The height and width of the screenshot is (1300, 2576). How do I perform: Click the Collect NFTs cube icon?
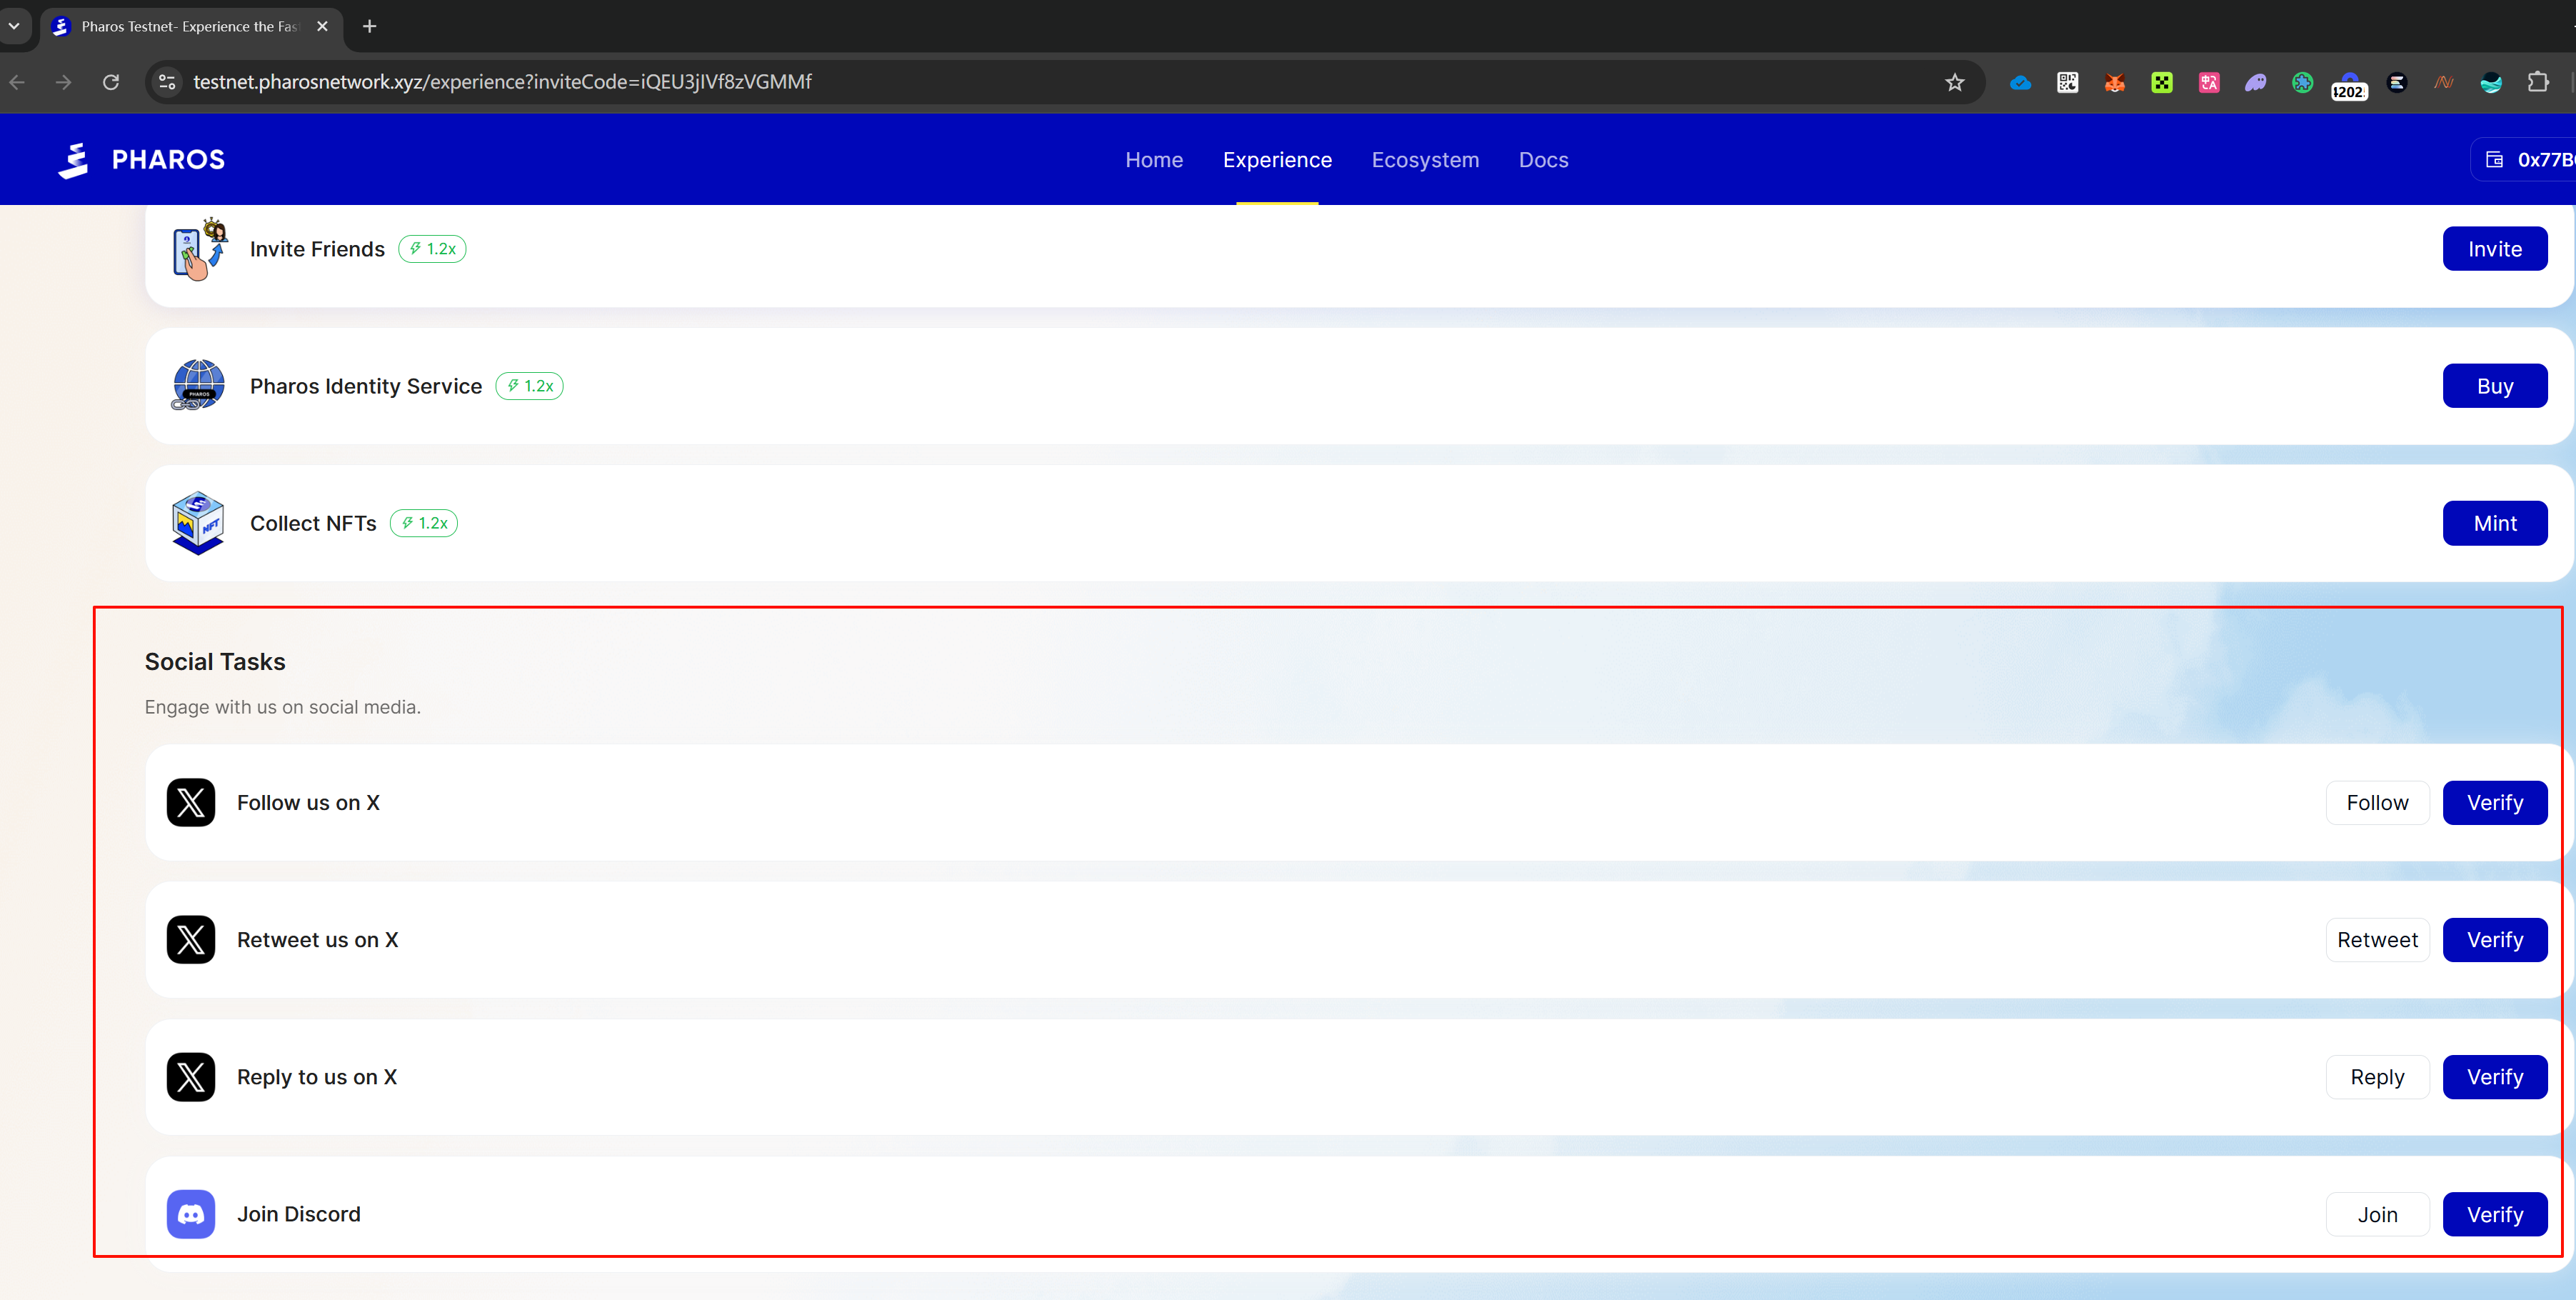click(198, 522)
